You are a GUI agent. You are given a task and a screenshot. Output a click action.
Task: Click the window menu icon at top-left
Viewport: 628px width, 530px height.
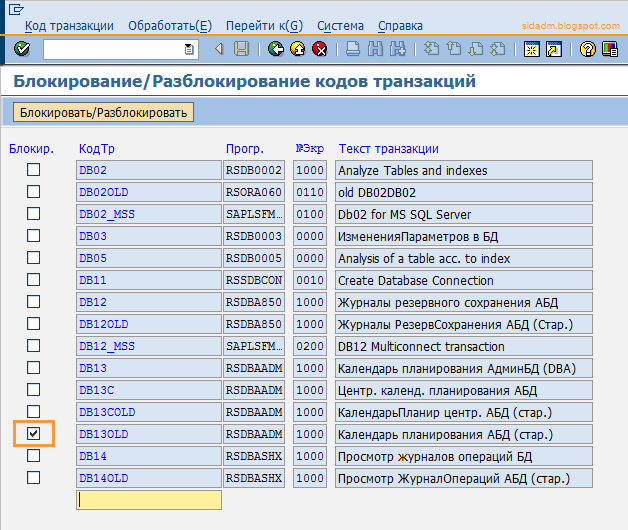click(16, 9)
